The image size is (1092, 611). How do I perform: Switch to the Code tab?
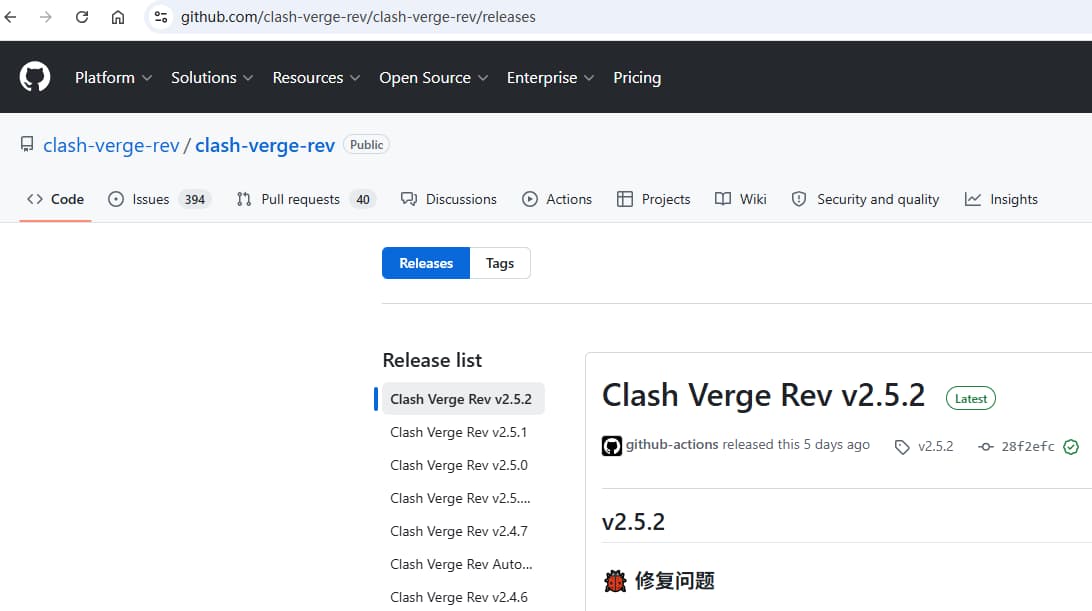[56, 199]
